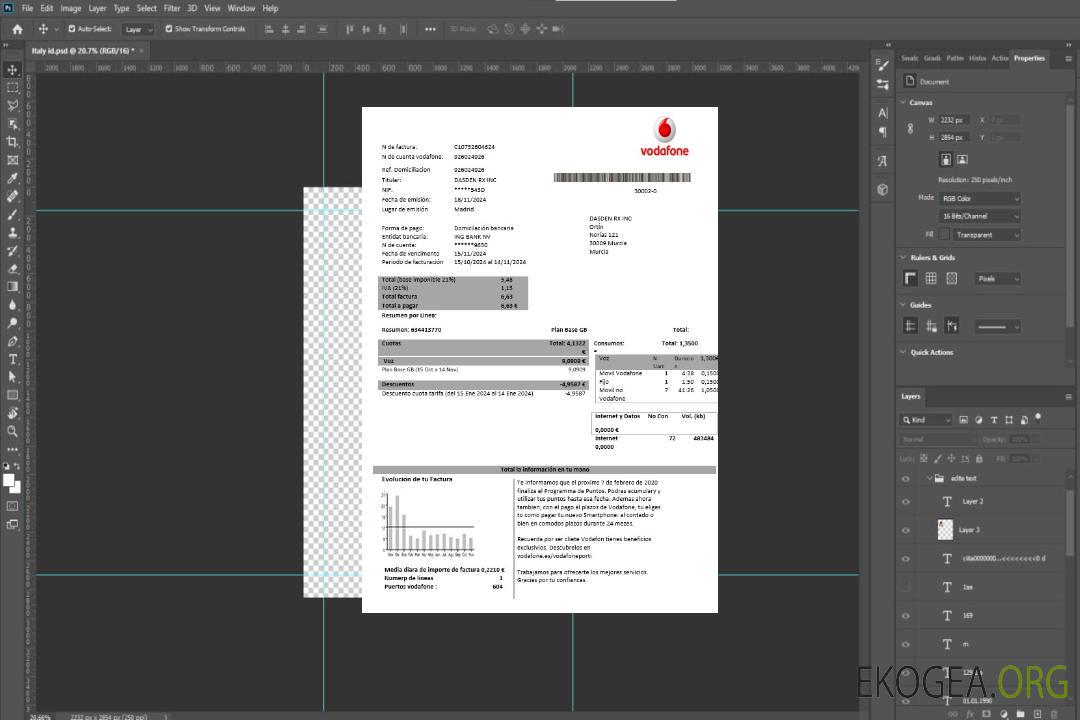Hide the 'm' text layer
Image resolution: width=1080 pixels, height=720 pixels.
[906, 645]
